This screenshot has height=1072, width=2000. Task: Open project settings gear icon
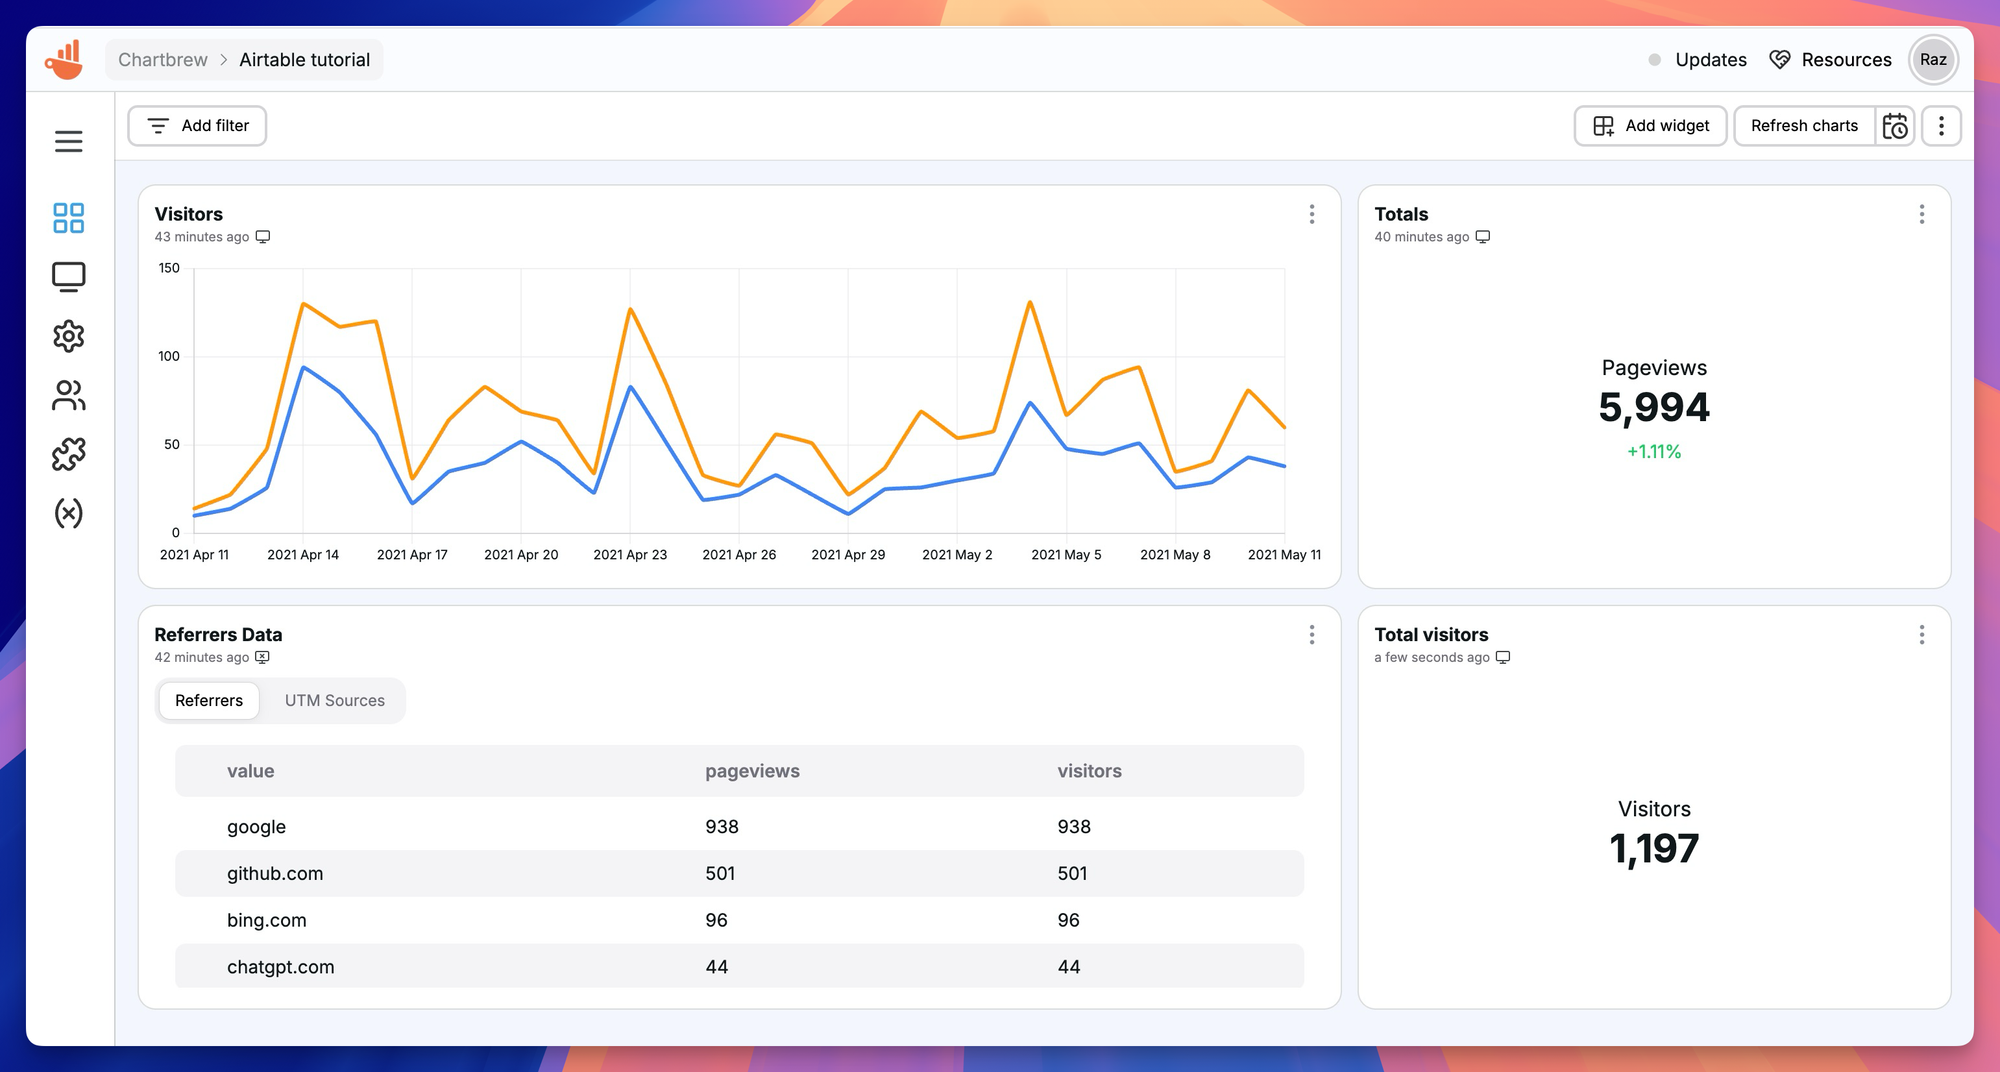(69, 336)
